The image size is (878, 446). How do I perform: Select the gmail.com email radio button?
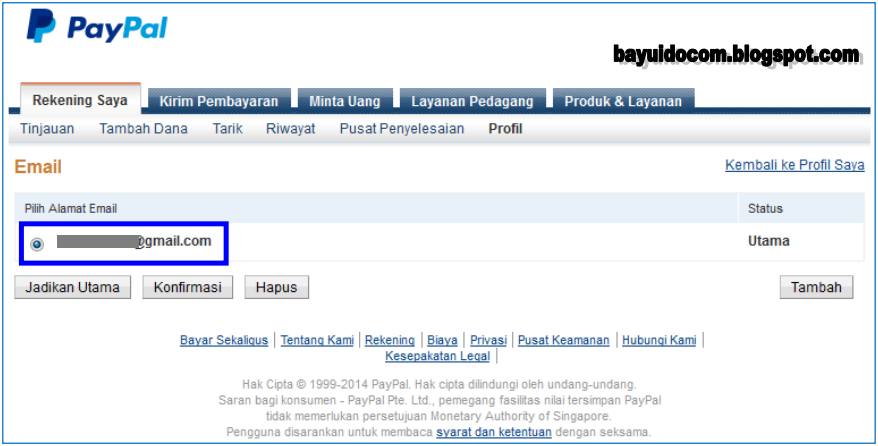[x=37, y=244]
